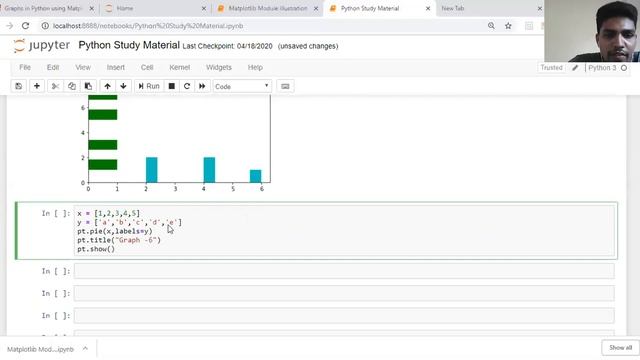Click the pencil edit mode icon
The width and height of the screenshot is (640, 360).
pyautogui.click(x=575, y=68)
